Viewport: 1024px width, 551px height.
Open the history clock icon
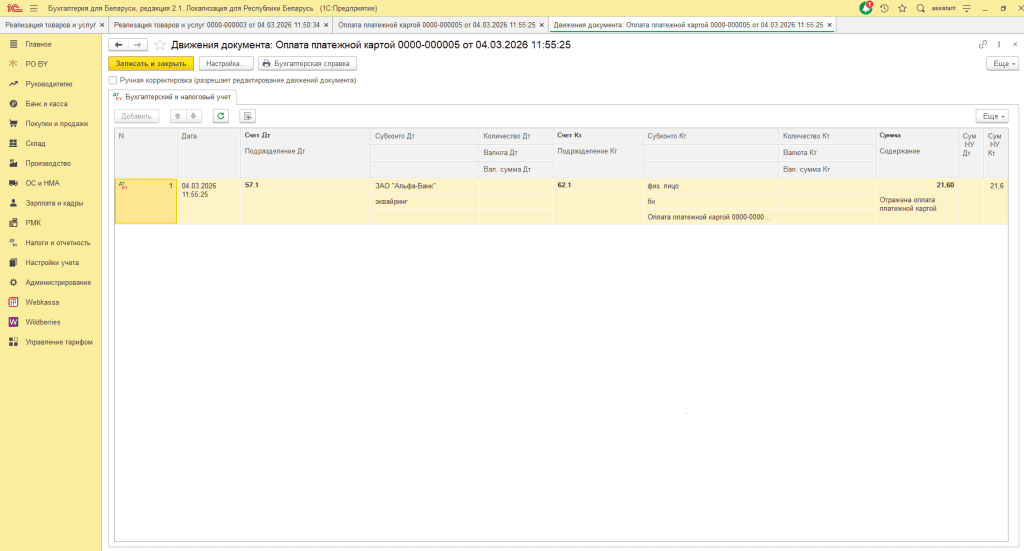pos(884,8)
